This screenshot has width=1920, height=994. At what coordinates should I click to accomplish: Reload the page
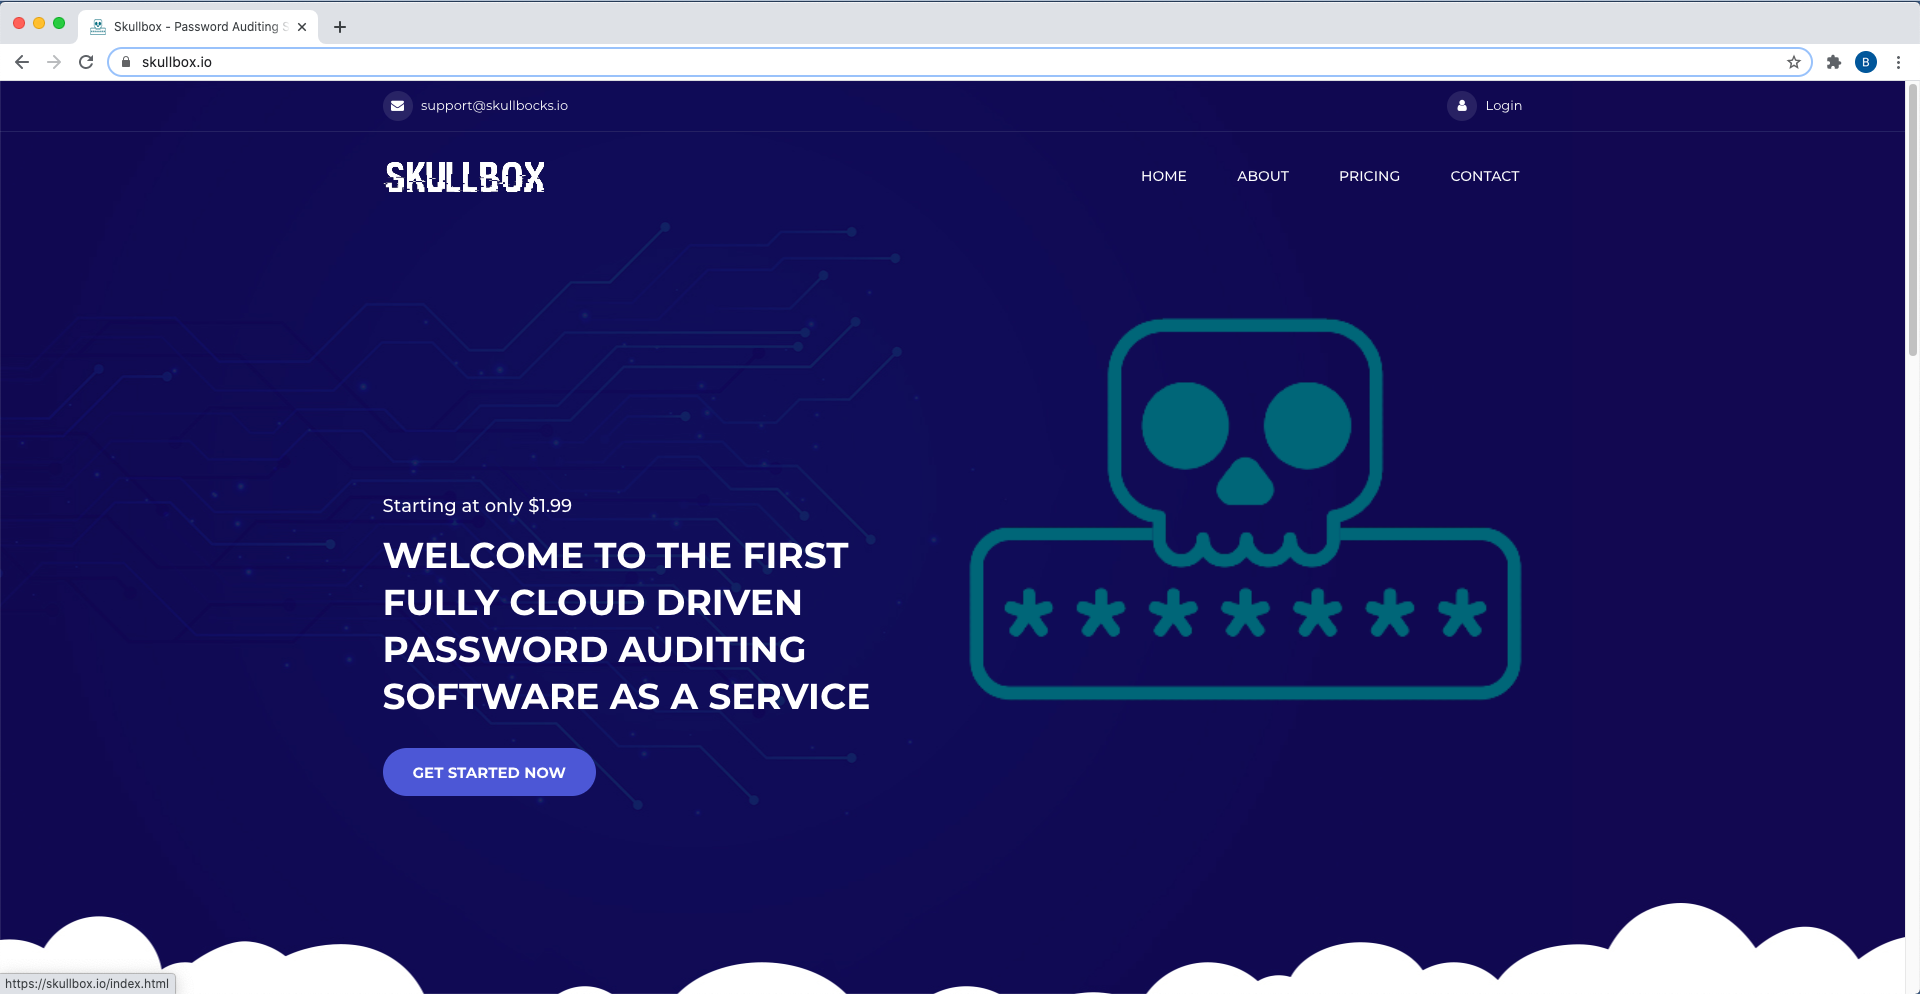[86, 61]
